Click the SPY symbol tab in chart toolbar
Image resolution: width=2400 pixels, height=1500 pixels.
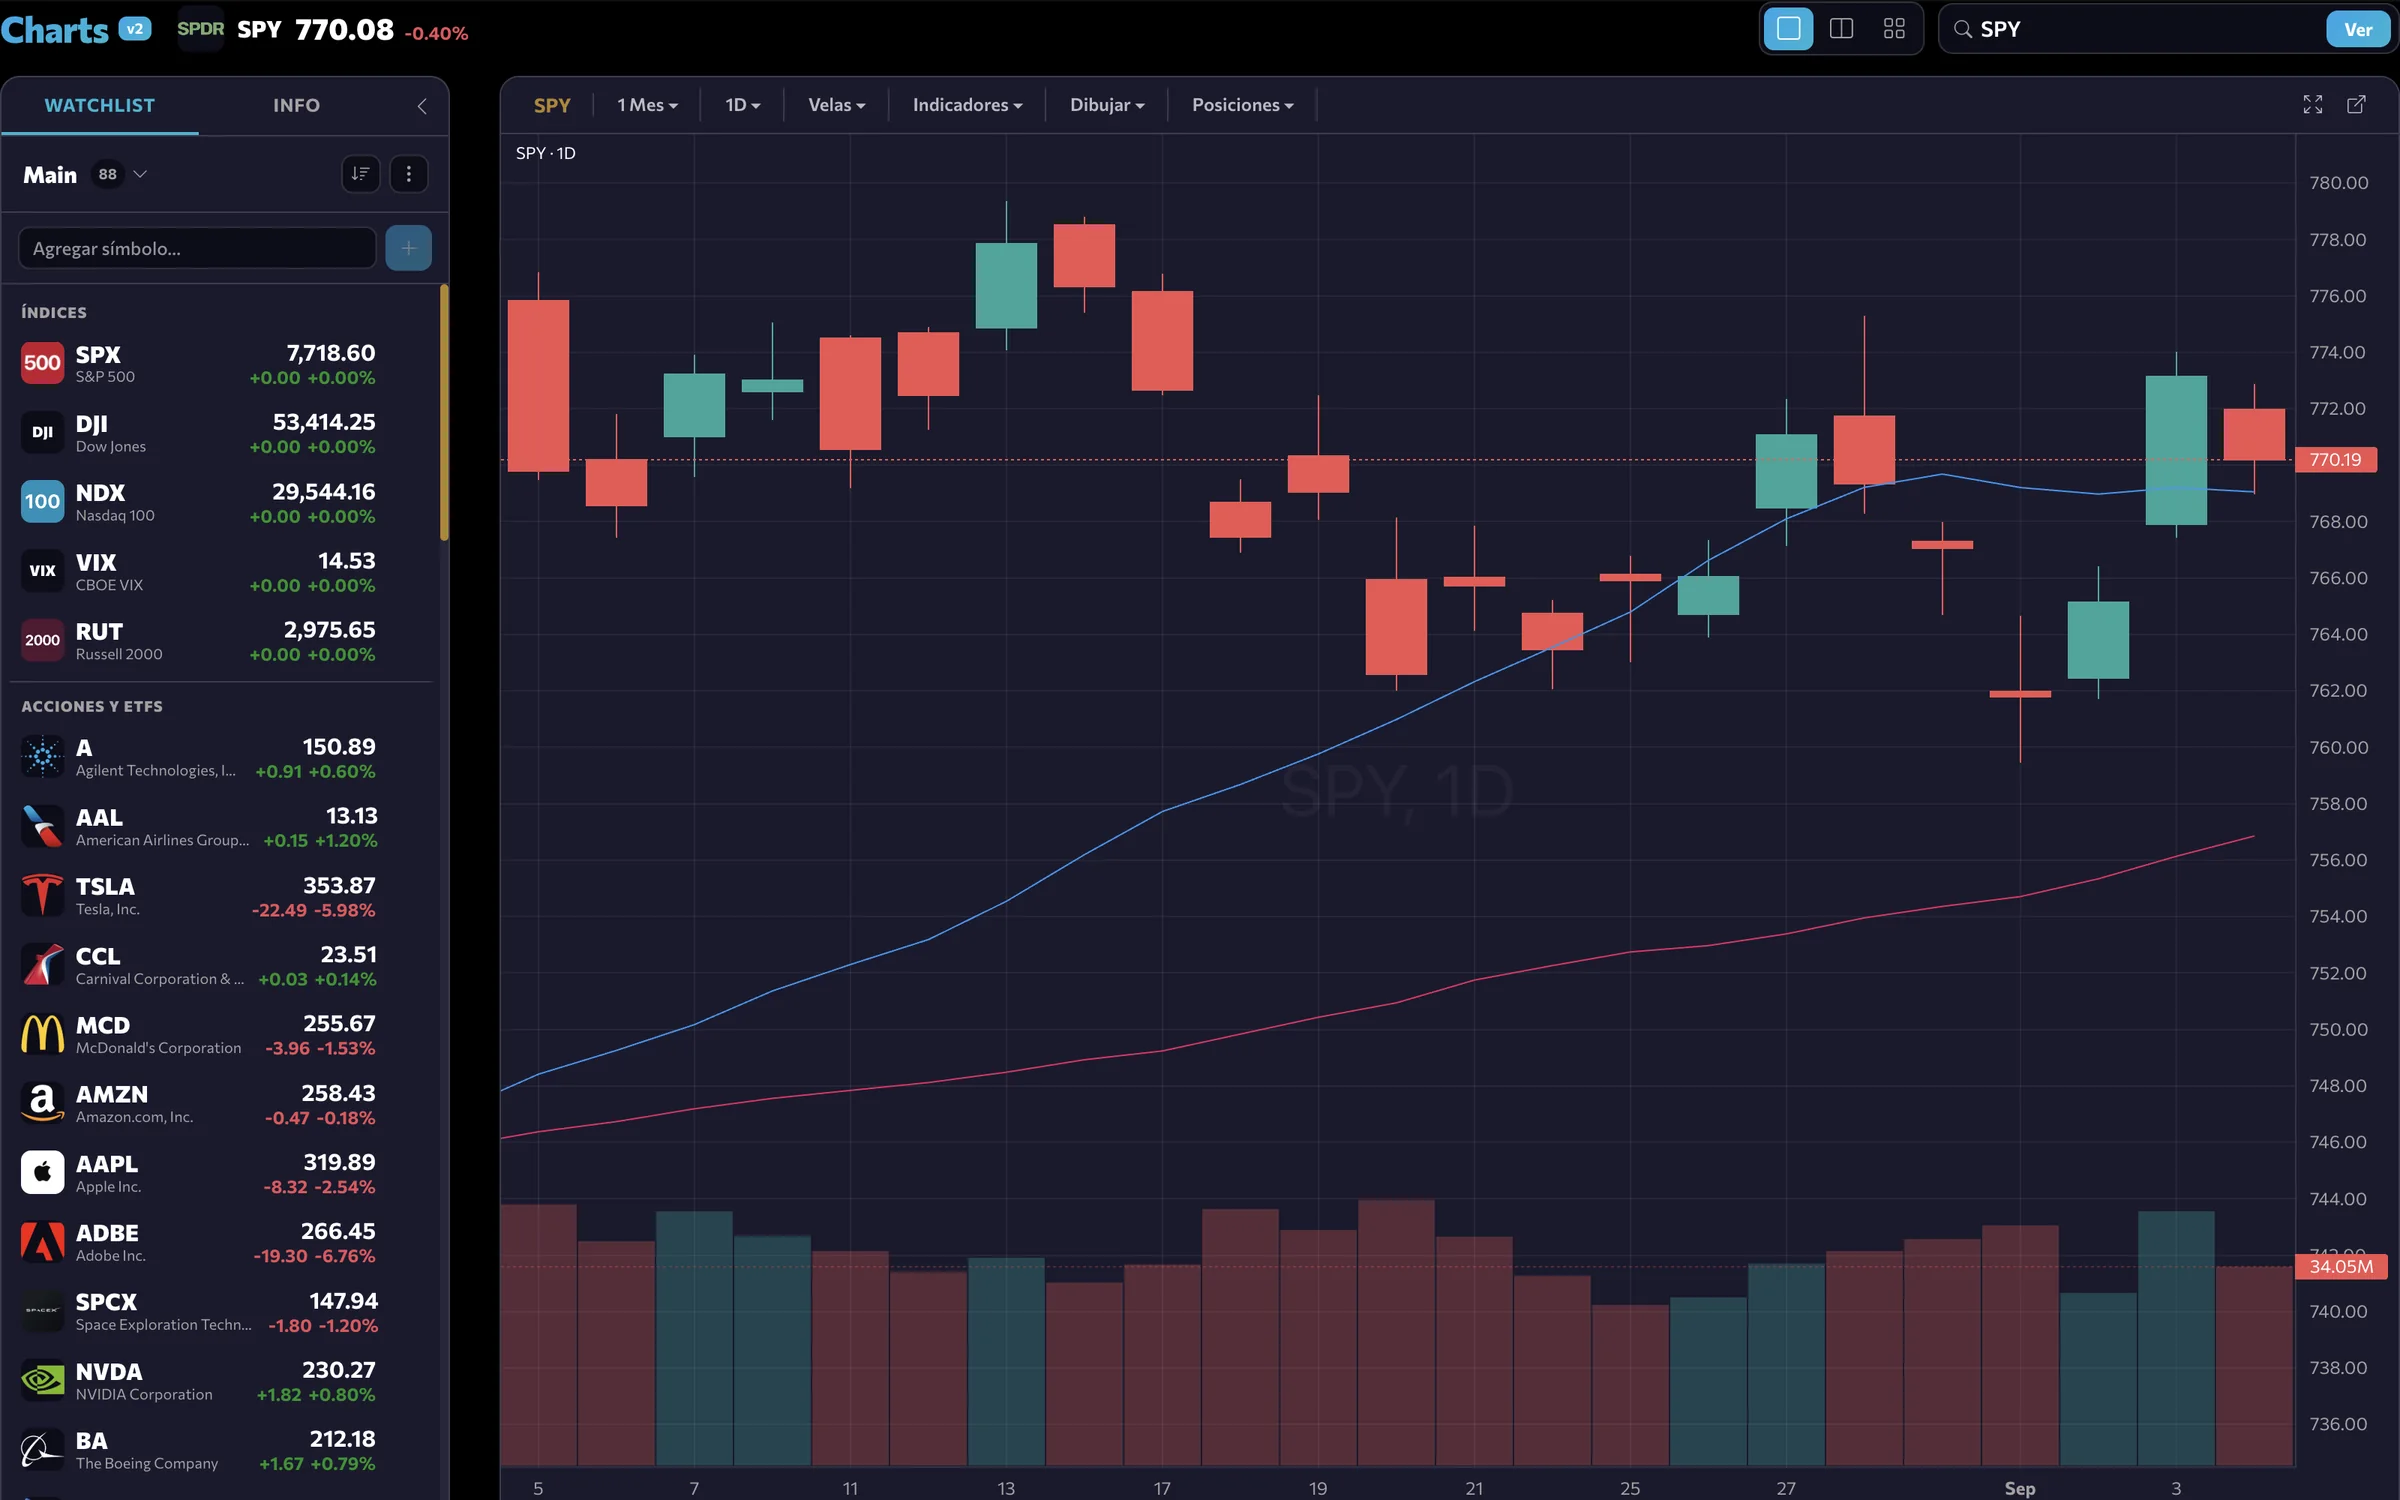pos(552,105)
